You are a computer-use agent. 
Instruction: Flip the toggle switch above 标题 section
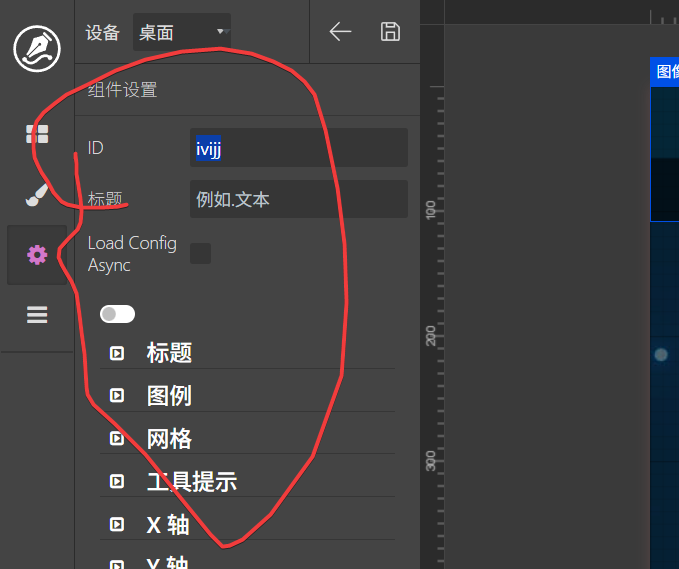tap(117, 314)
